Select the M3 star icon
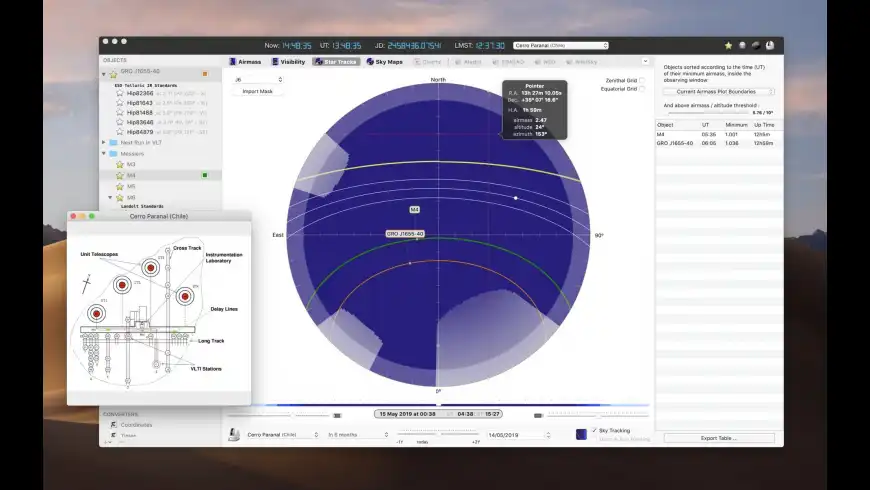This screenshot has width=870, height=490. [119, 164]
